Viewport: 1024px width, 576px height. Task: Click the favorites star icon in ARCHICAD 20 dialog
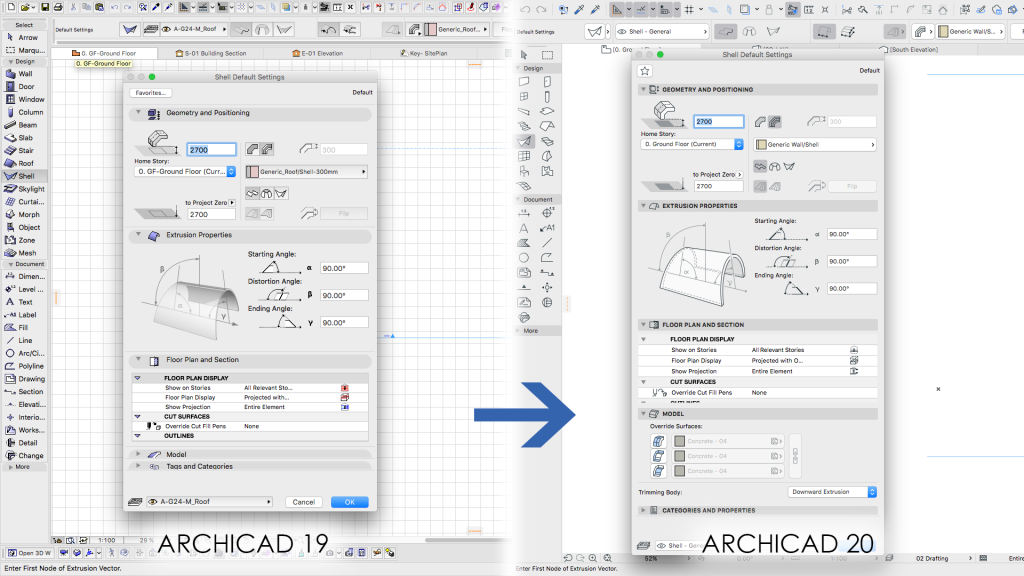coord(645,71)
